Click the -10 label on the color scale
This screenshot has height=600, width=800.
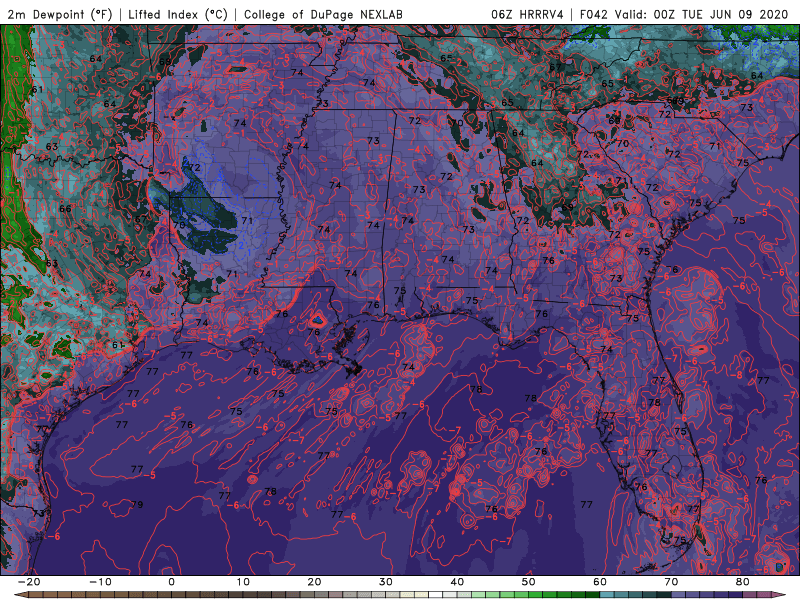100,582
